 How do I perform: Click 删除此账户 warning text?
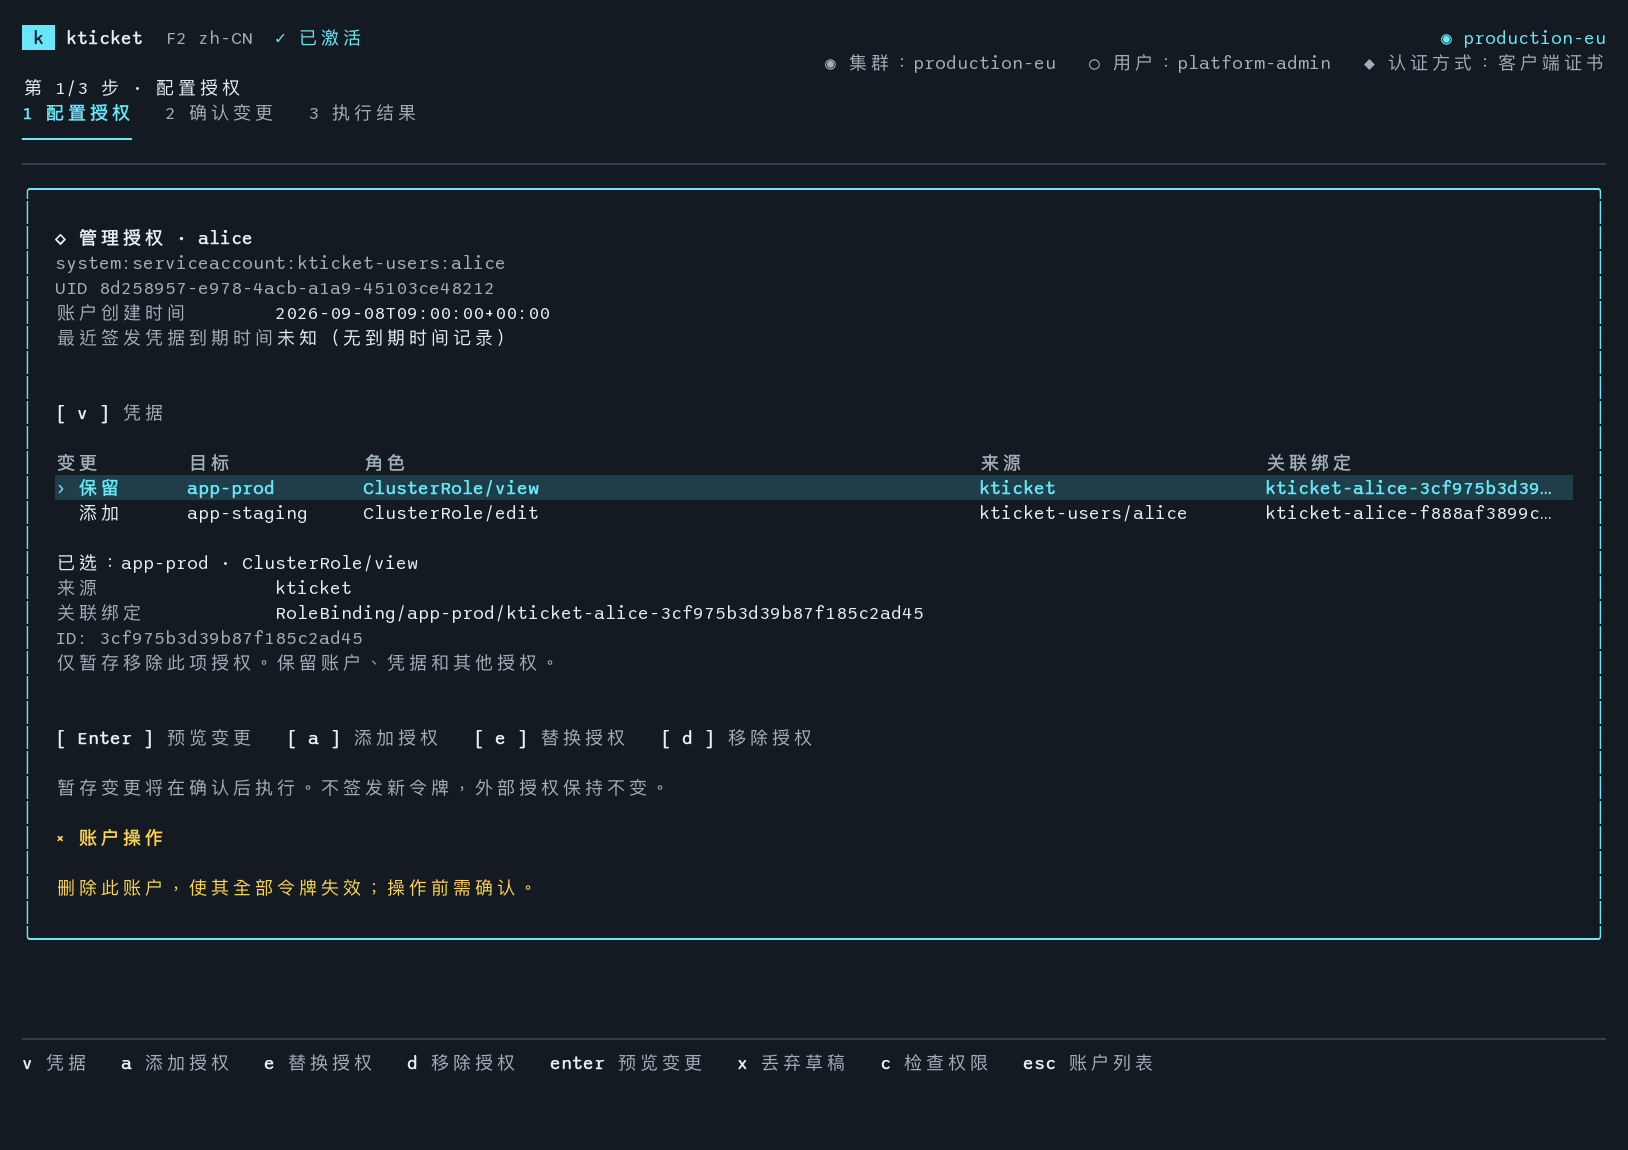pos(297,888)
